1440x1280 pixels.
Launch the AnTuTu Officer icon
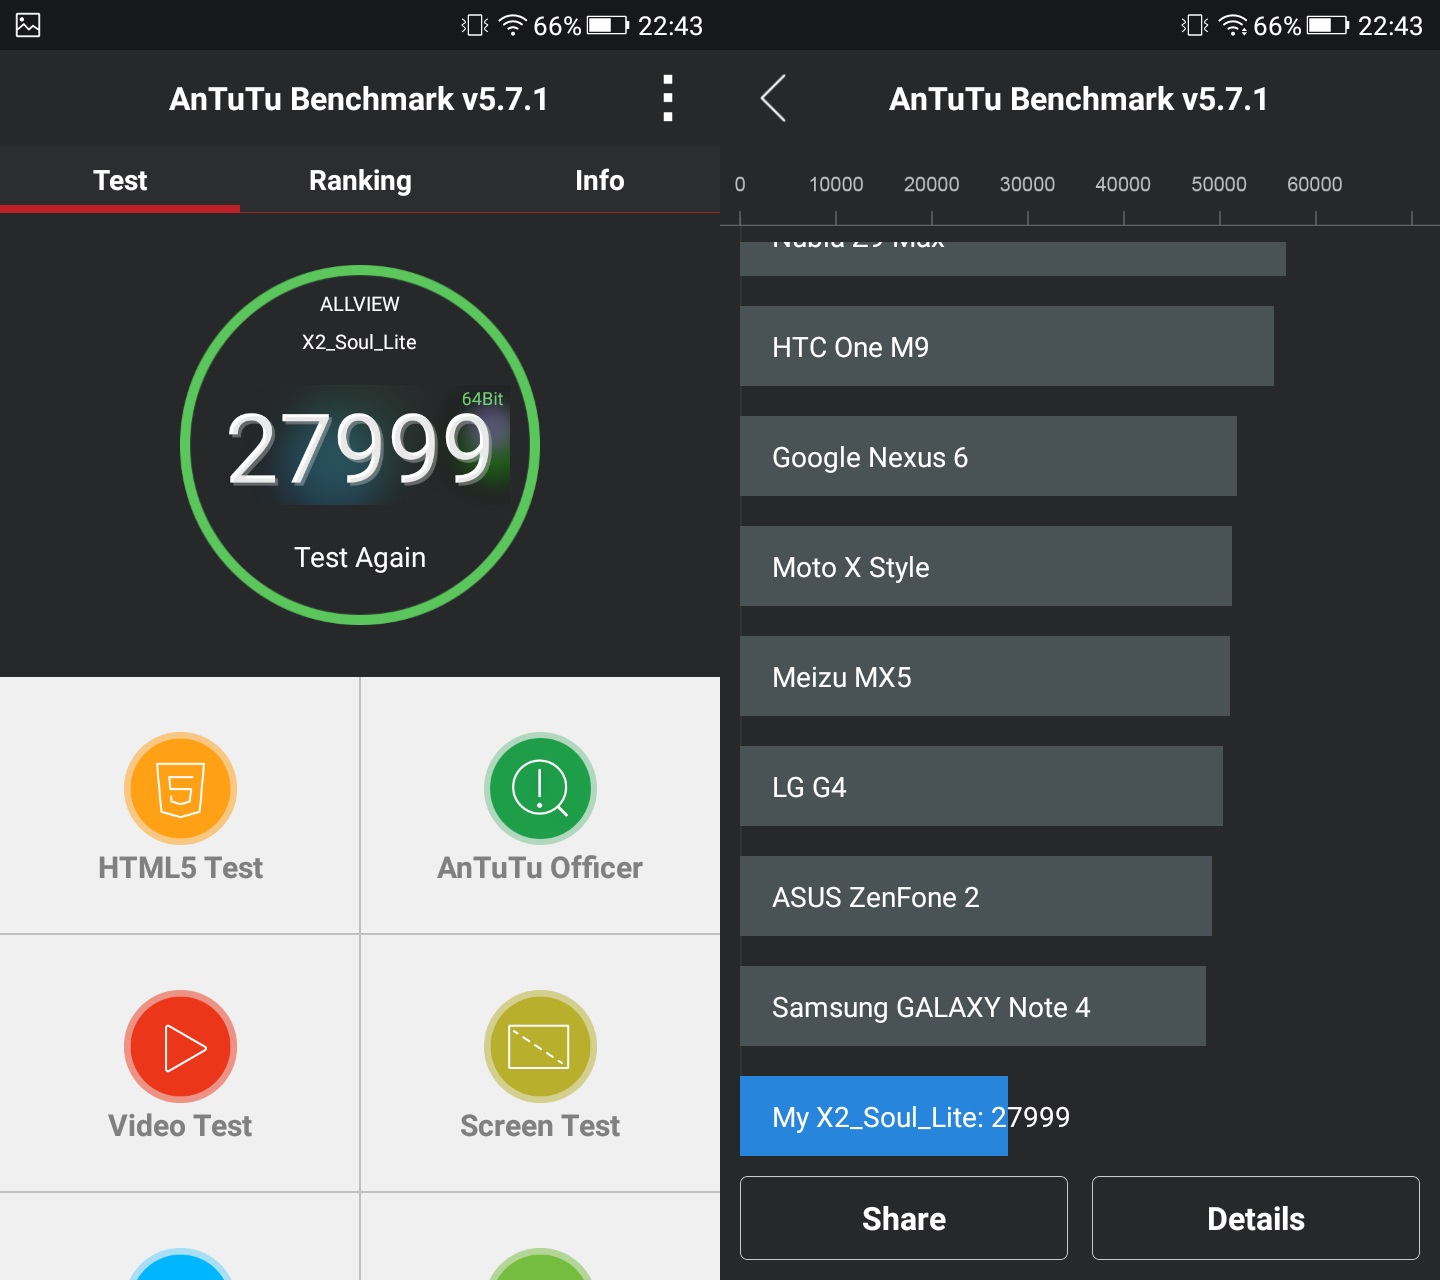tap(540, 789)
